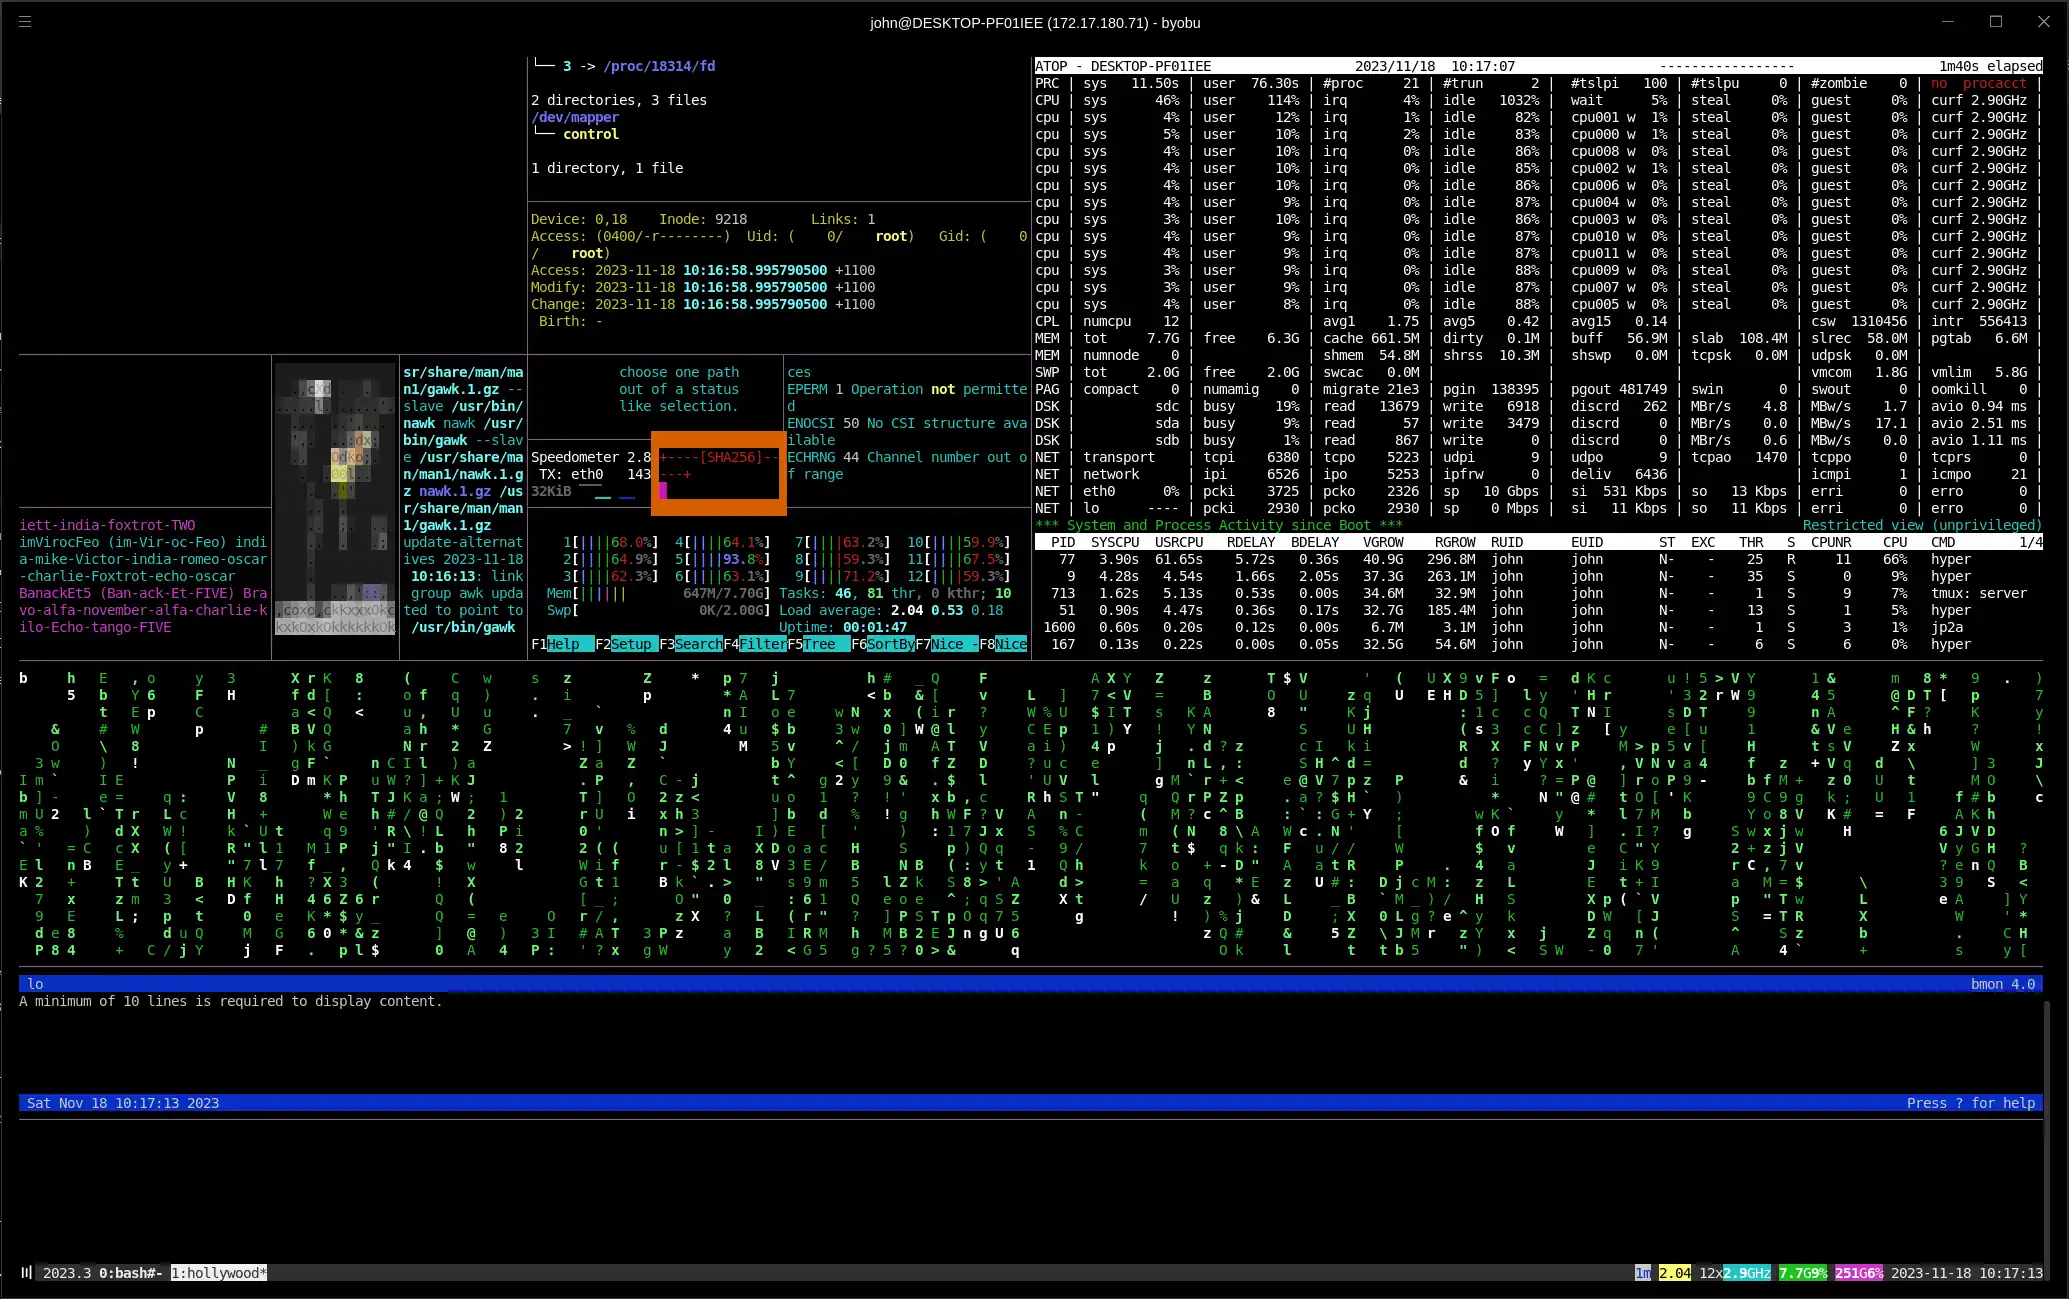2069x1299 pixels.
Task: Click the ASCII art image pane
Action: click(x=335, y=500)
